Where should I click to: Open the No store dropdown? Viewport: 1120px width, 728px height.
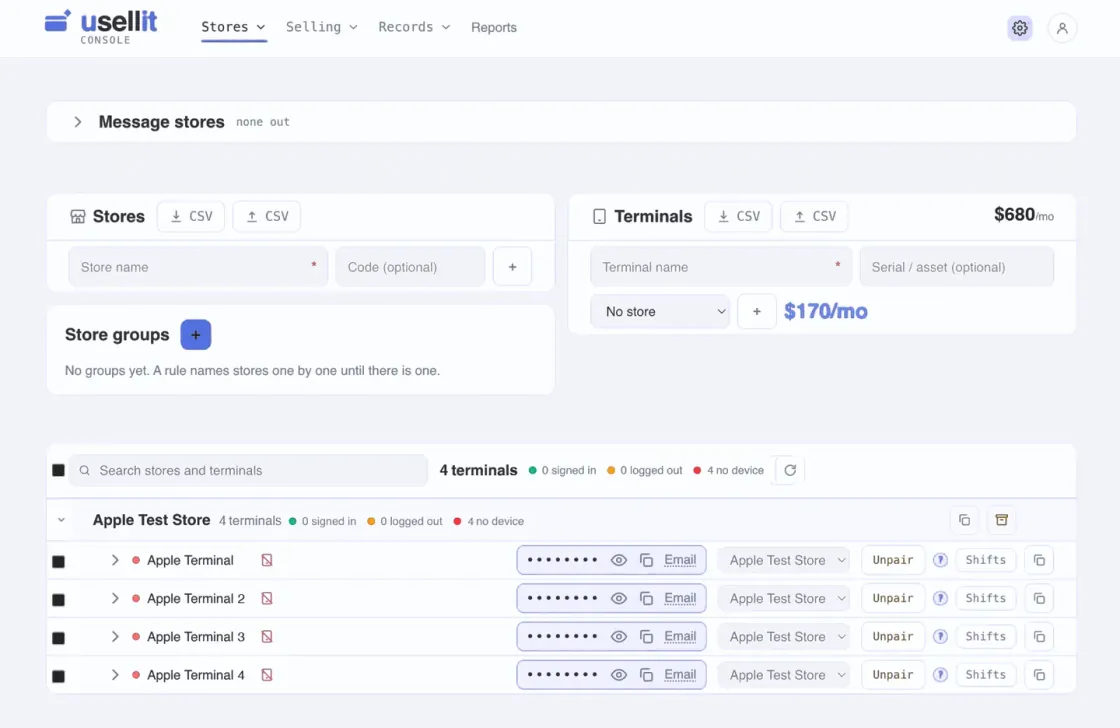(x=660, y=311)
